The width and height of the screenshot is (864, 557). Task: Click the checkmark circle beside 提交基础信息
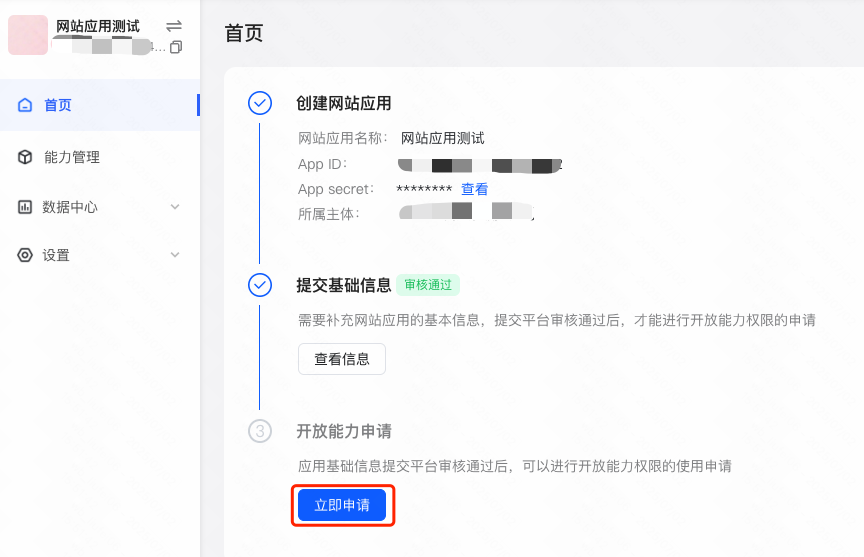(x=260, y=285)
